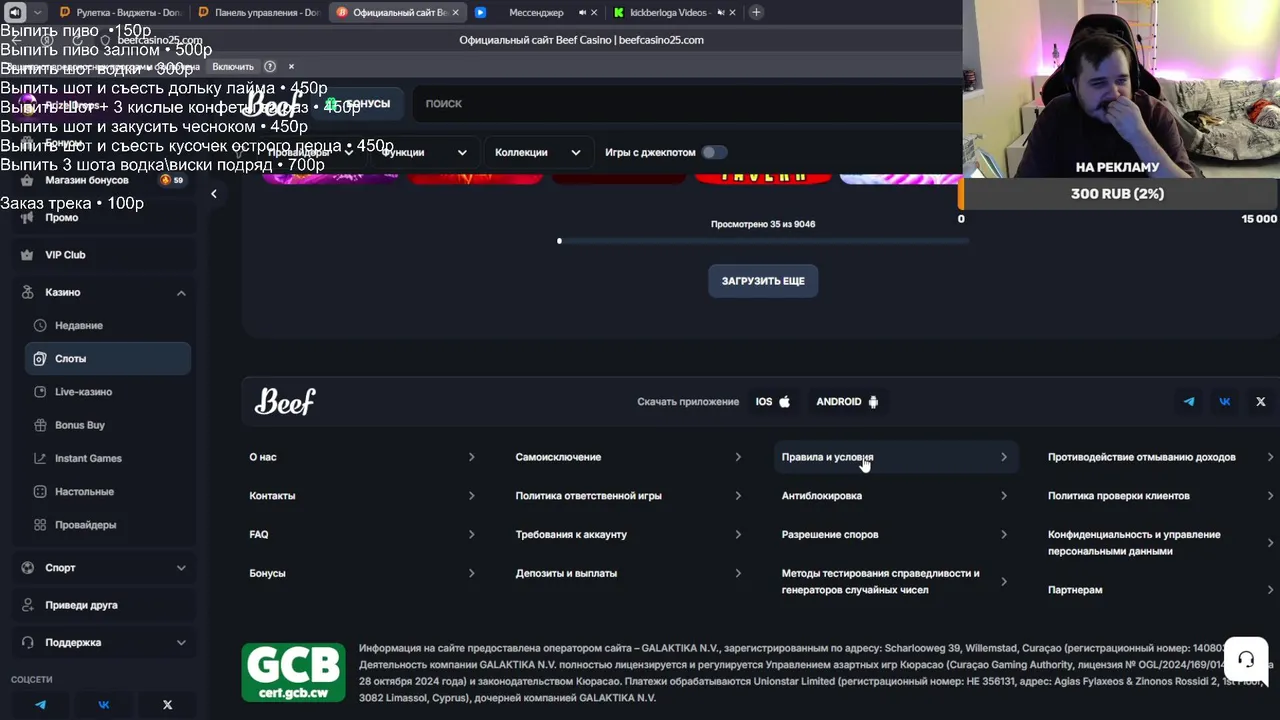Download the IOS app
Screen dimensions: 1280x720
coord(773,401)
